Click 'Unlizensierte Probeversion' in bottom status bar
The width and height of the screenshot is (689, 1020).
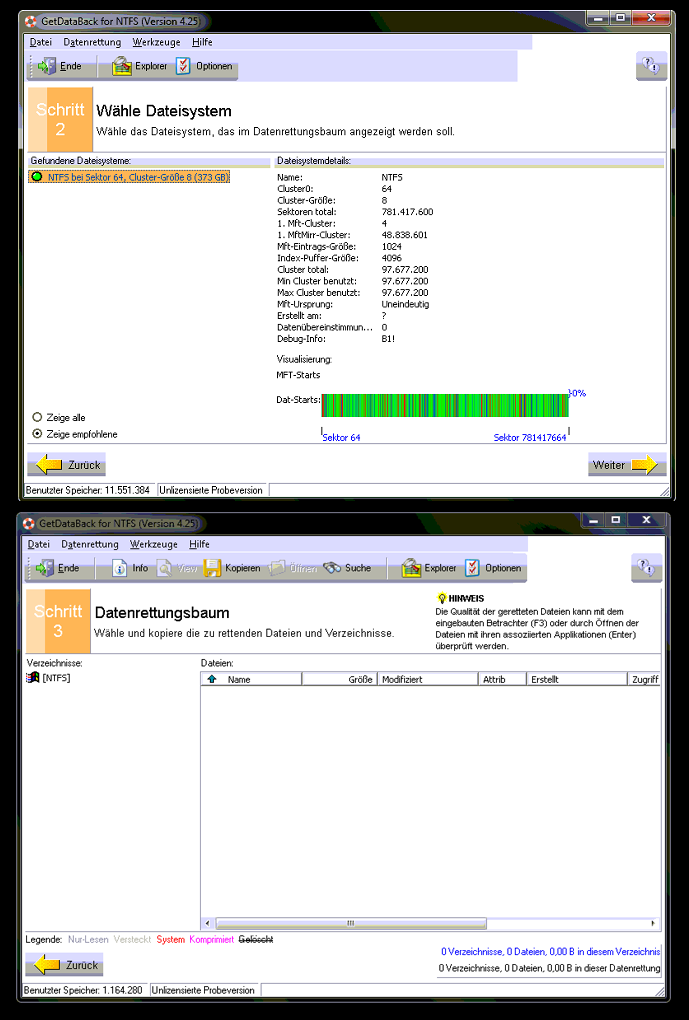coord(203,990)
